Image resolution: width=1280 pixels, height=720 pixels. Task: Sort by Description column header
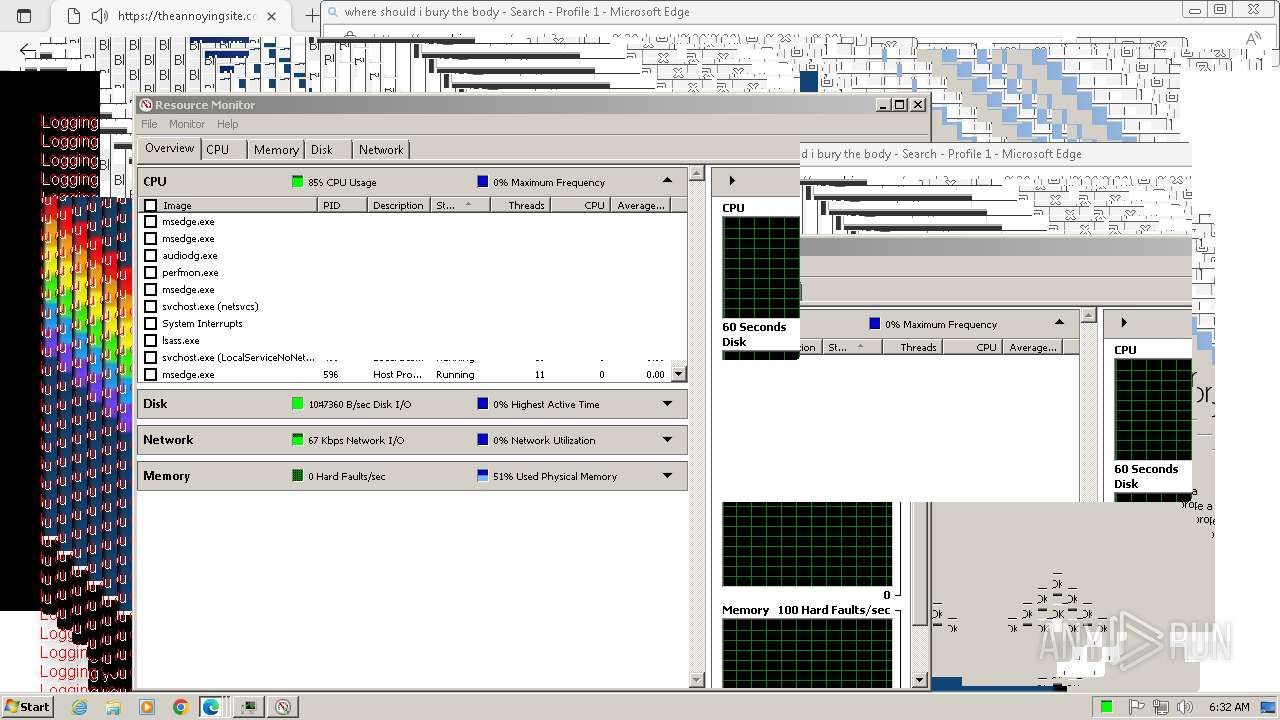point(399,205)
